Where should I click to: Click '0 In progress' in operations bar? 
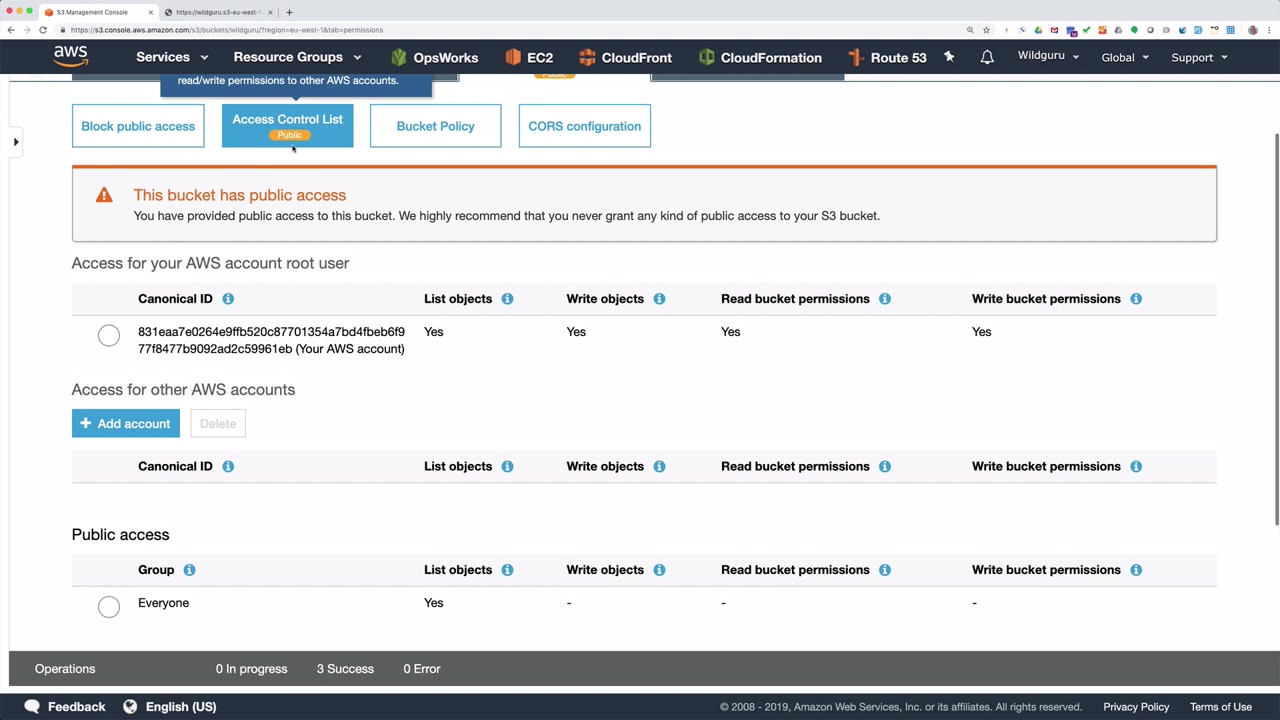[x=251, y=669]
